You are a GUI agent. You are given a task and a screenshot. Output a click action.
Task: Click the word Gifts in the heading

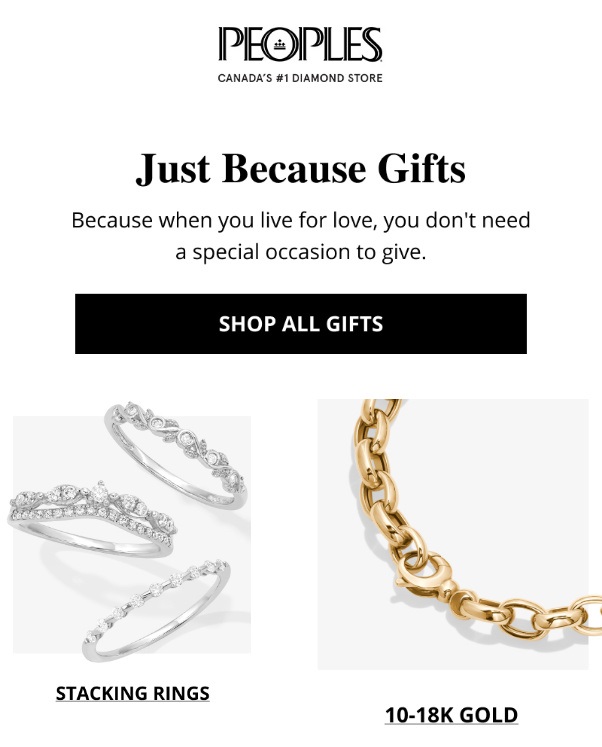[x=421, y=169]
